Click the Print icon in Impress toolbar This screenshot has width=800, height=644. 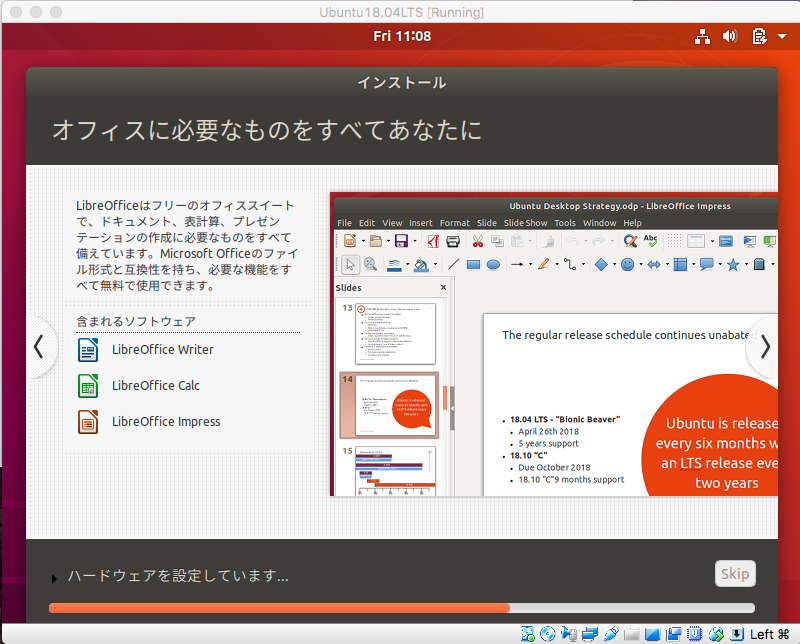tap(453, 241)
